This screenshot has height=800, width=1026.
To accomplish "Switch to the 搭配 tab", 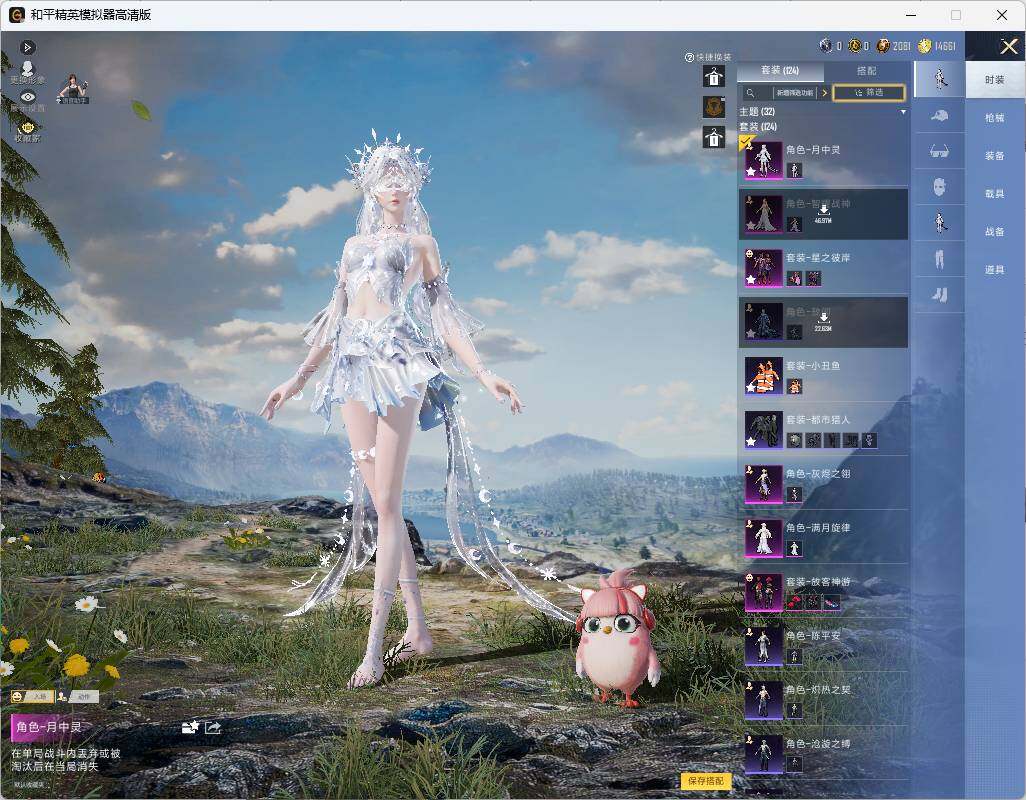I will 866,71.
